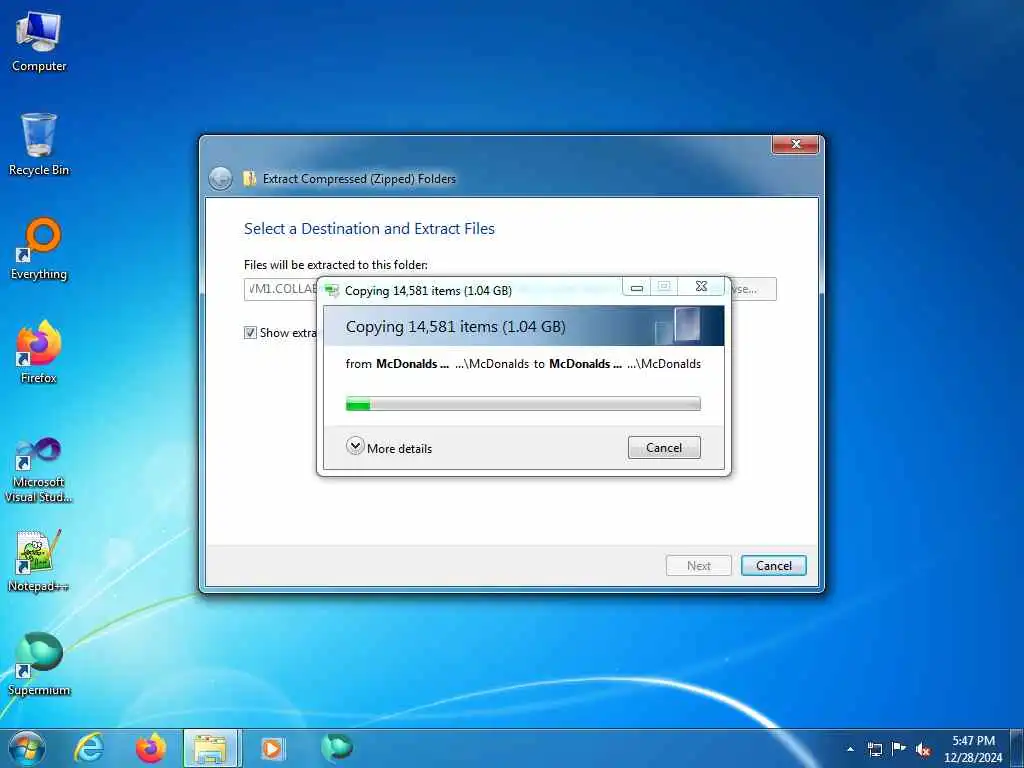Viewport: 1024px width, 768px height.
Task: Open the Computer desktop icon
Action: [x=39, y=42]
